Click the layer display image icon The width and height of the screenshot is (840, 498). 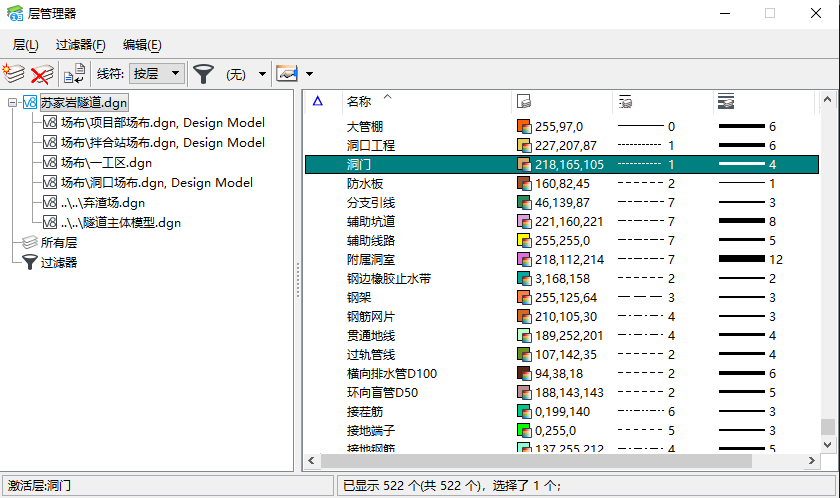point(288,74)
